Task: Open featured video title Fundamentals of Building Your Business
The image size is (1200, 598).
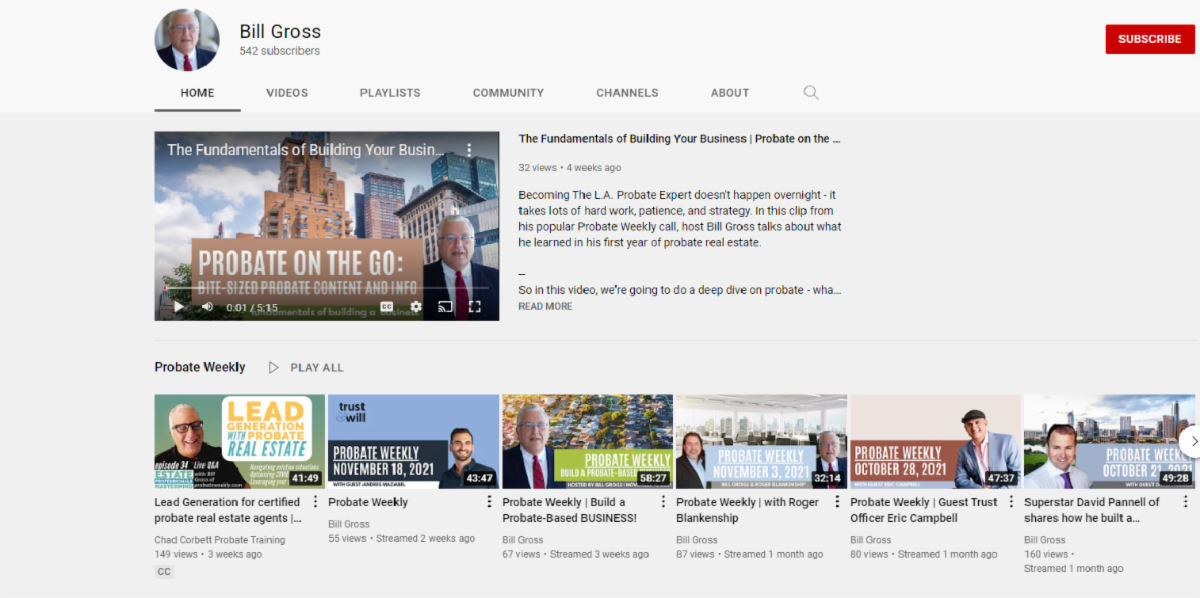Action: (x=679, y=139)
